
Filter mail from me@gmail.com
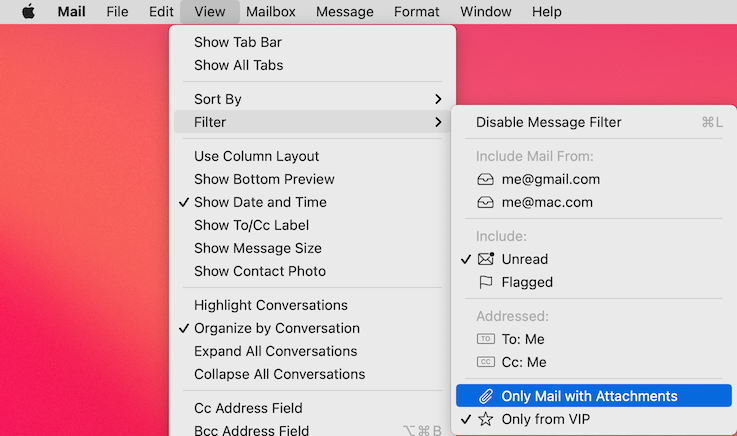pos(594,179)
